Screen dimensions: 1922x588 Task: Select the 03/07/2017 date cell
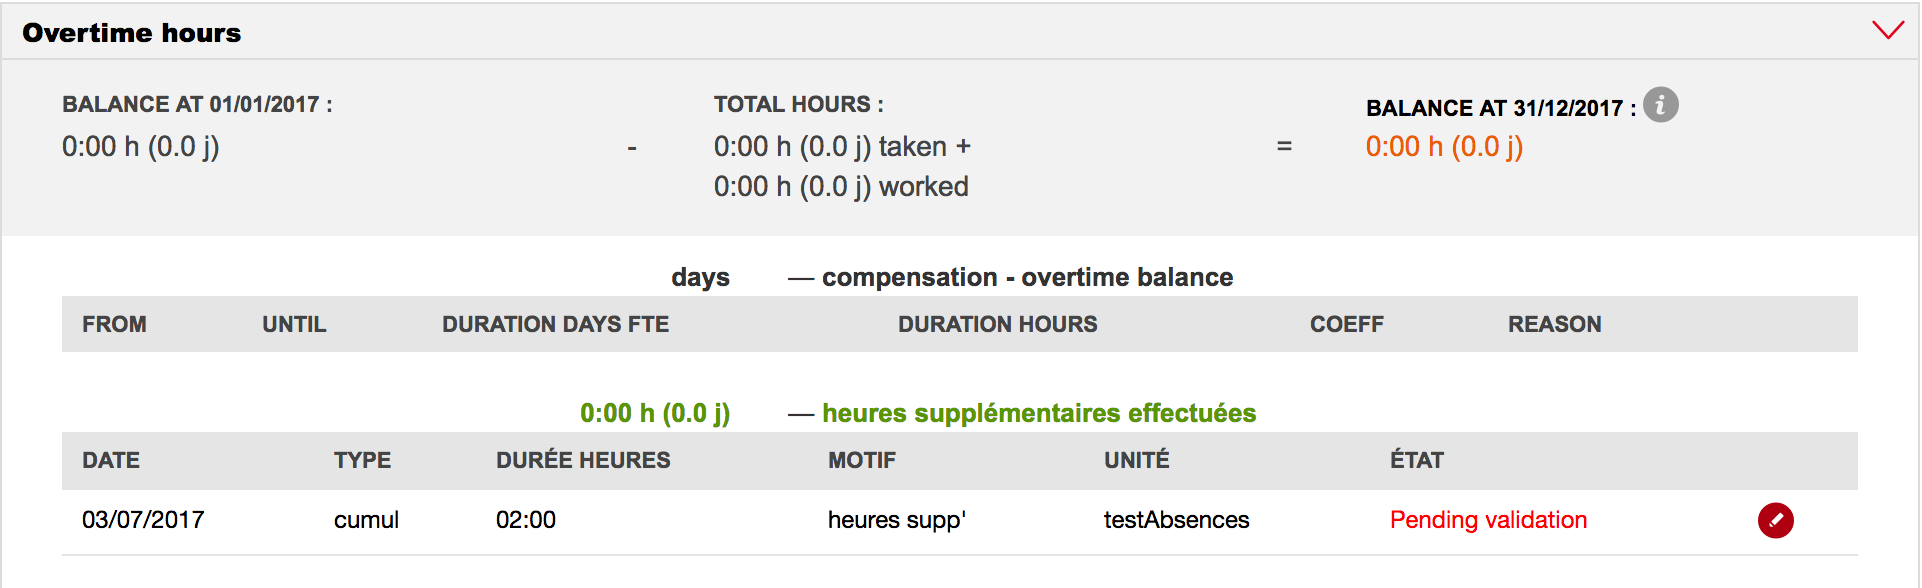(x=143, y=520)
